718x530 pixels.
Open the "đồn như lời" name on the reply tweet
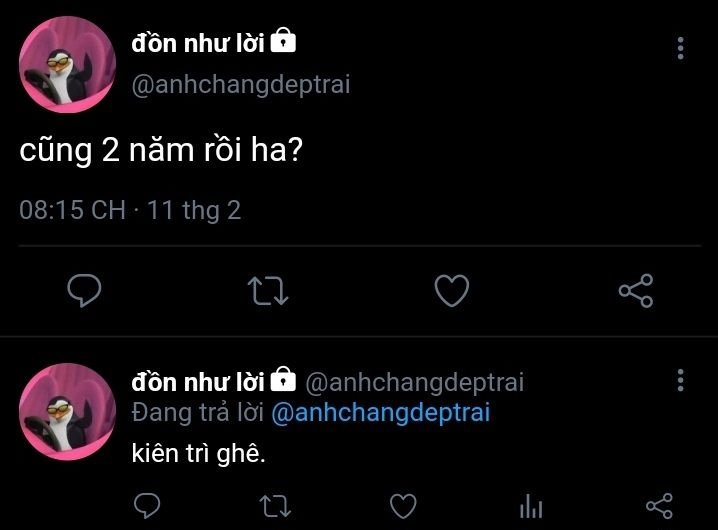tap(198, 382)
